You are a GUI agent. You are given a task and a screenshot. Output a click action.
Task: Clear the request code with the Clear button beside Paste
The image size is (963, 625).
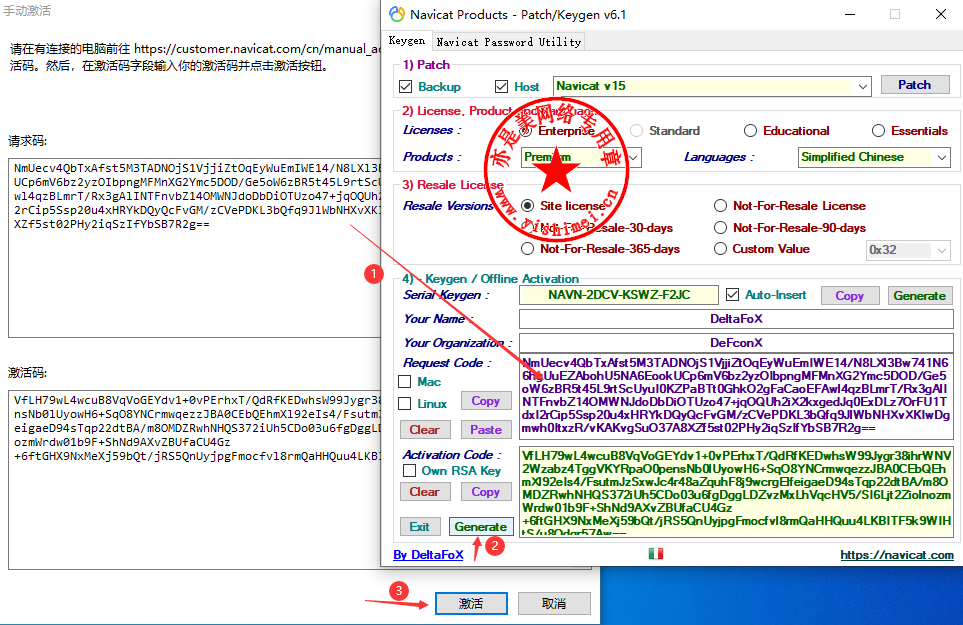(x=424, y=430)
